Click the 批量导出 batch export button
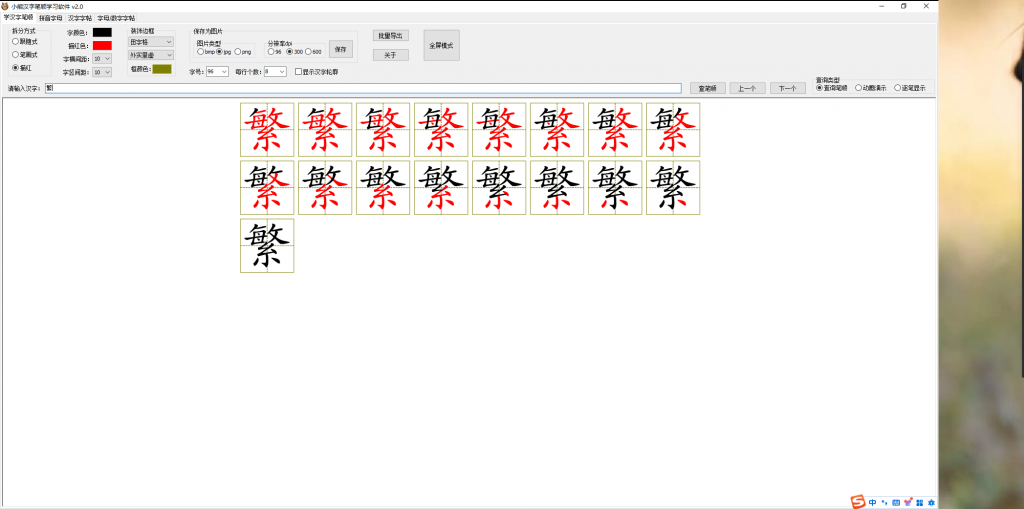The width and height of the screenshot is (1024, 509). (391, 35)
